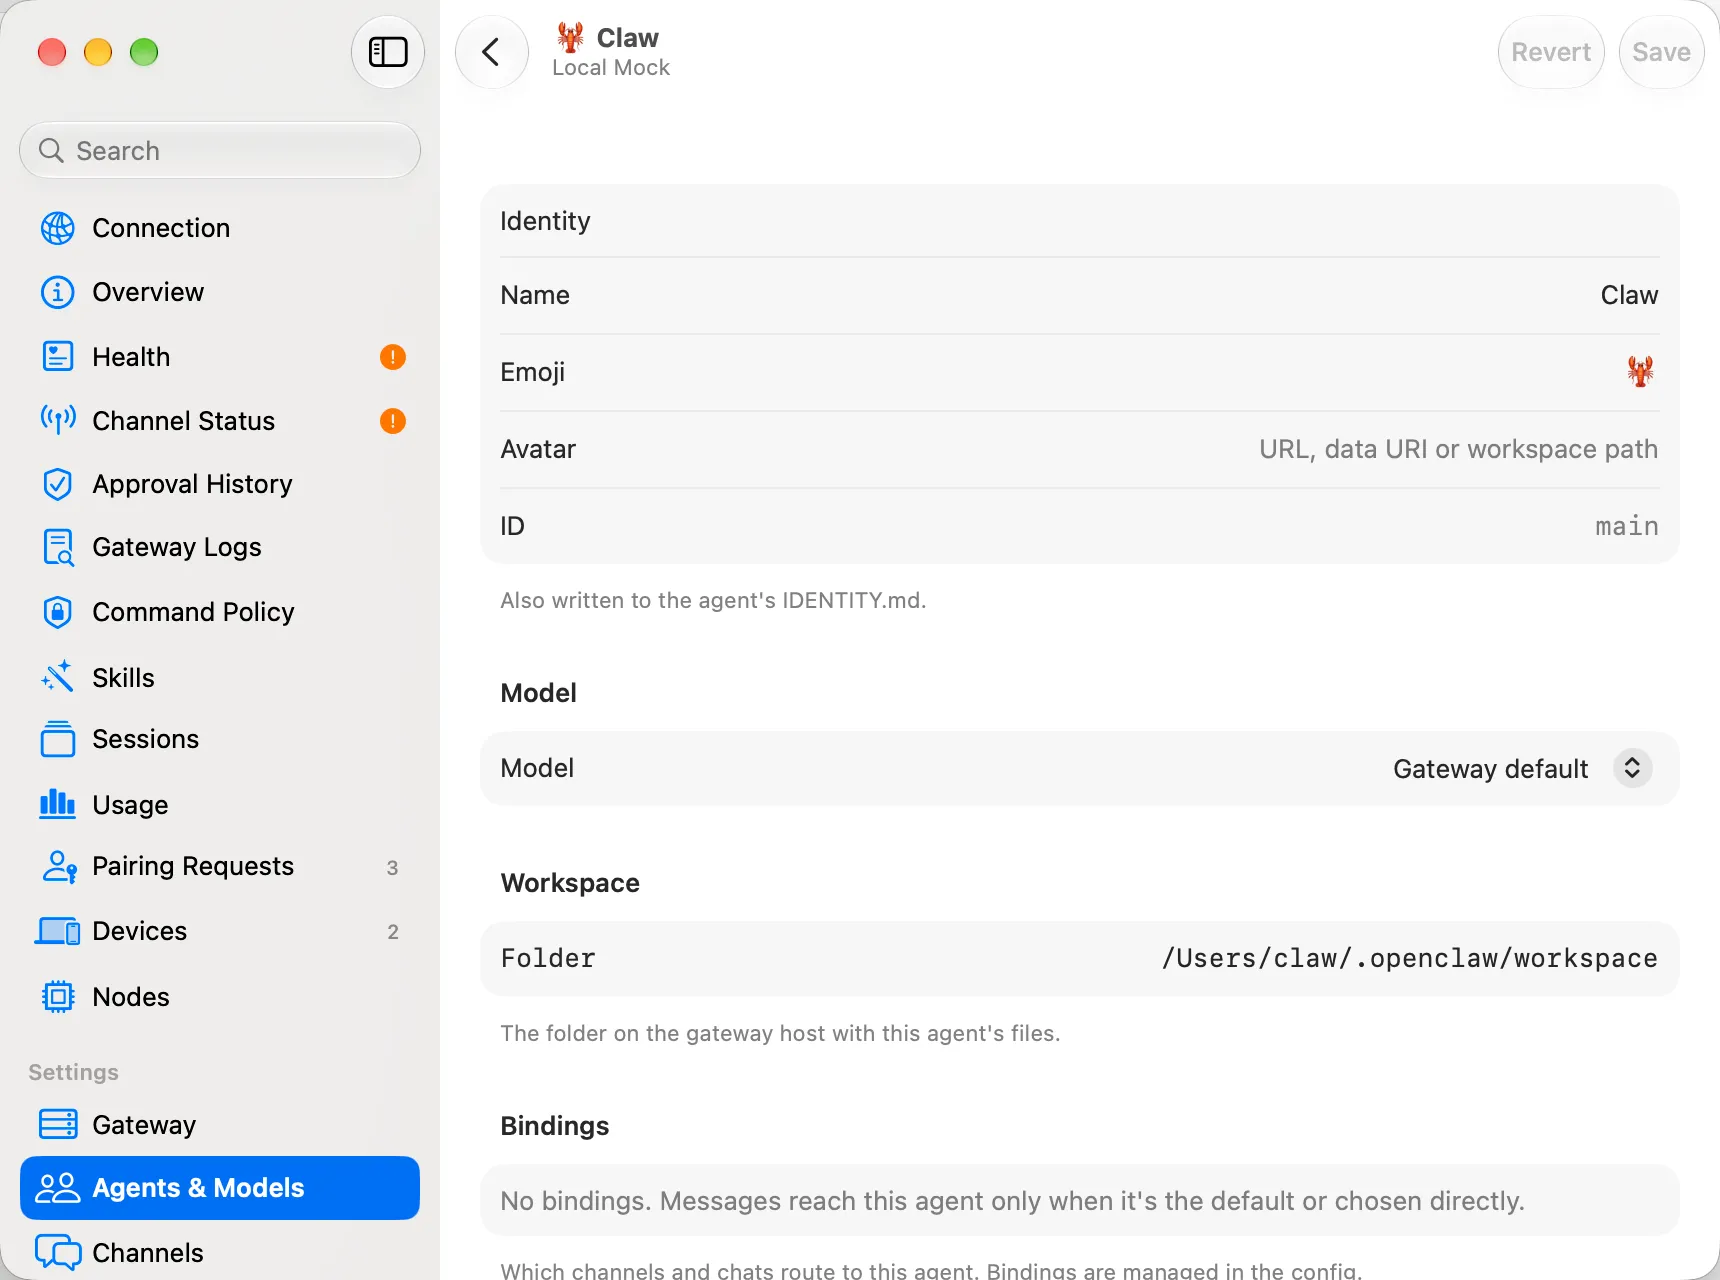Click the Connection globe icon
1720x1280 pixels.
(x=58, y=228)
